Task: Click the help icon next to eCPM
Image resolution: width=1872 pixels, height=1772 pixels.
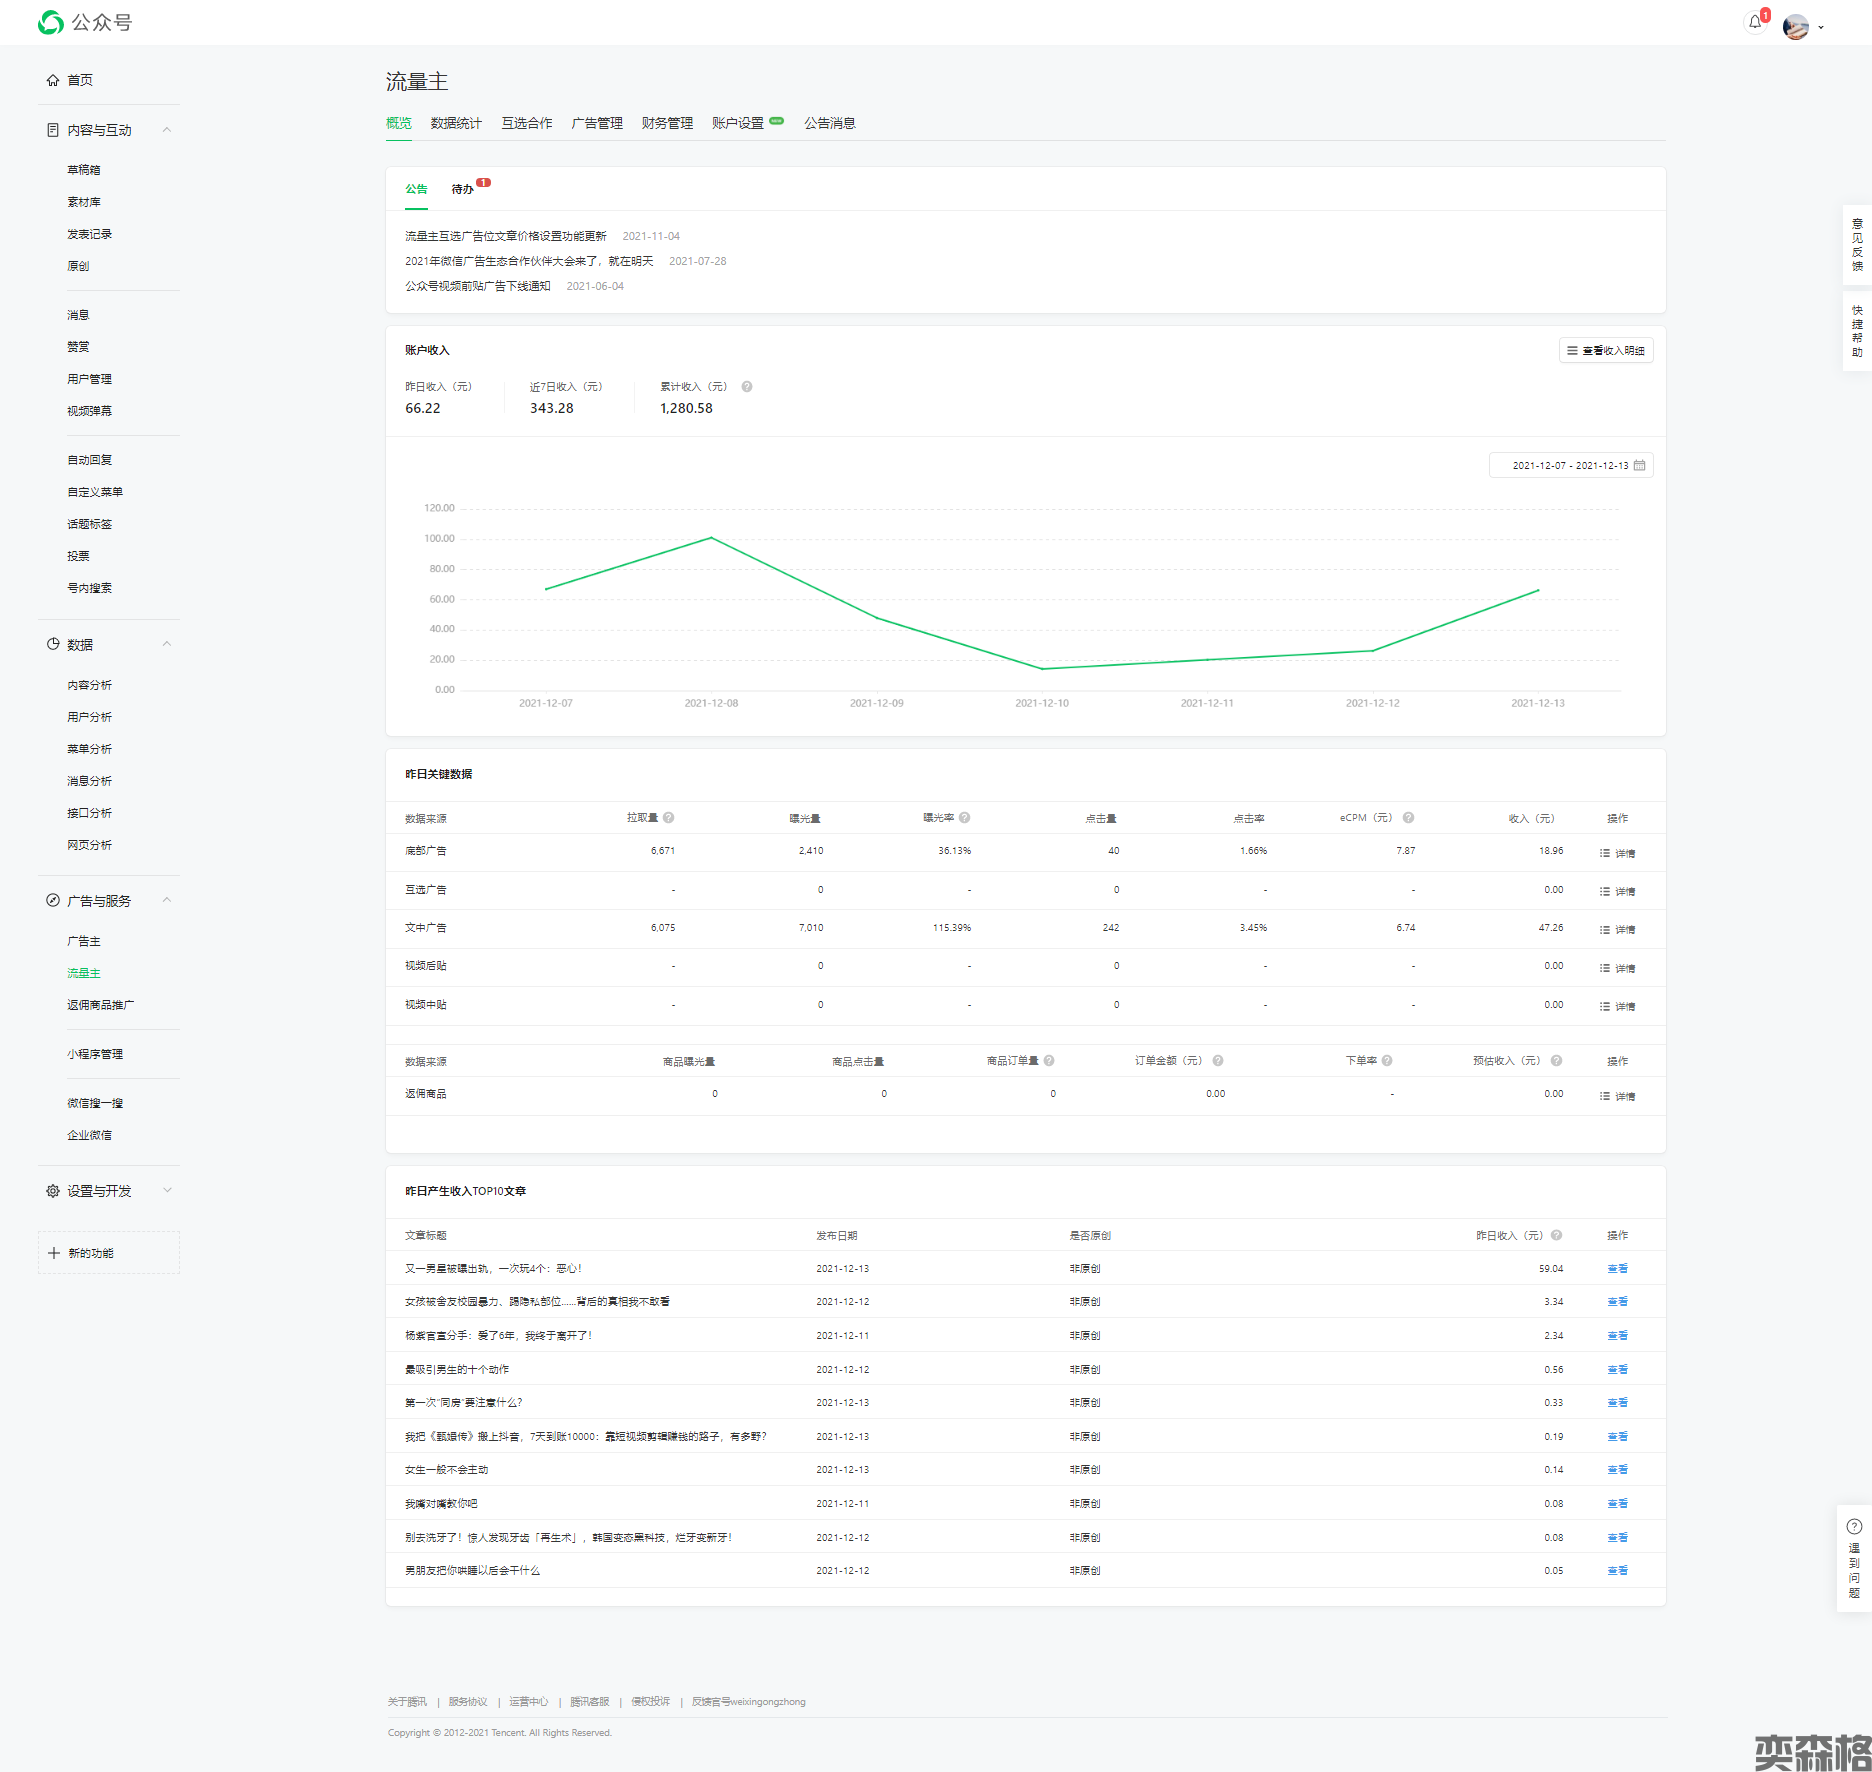Action: (x=1408, y=818)
